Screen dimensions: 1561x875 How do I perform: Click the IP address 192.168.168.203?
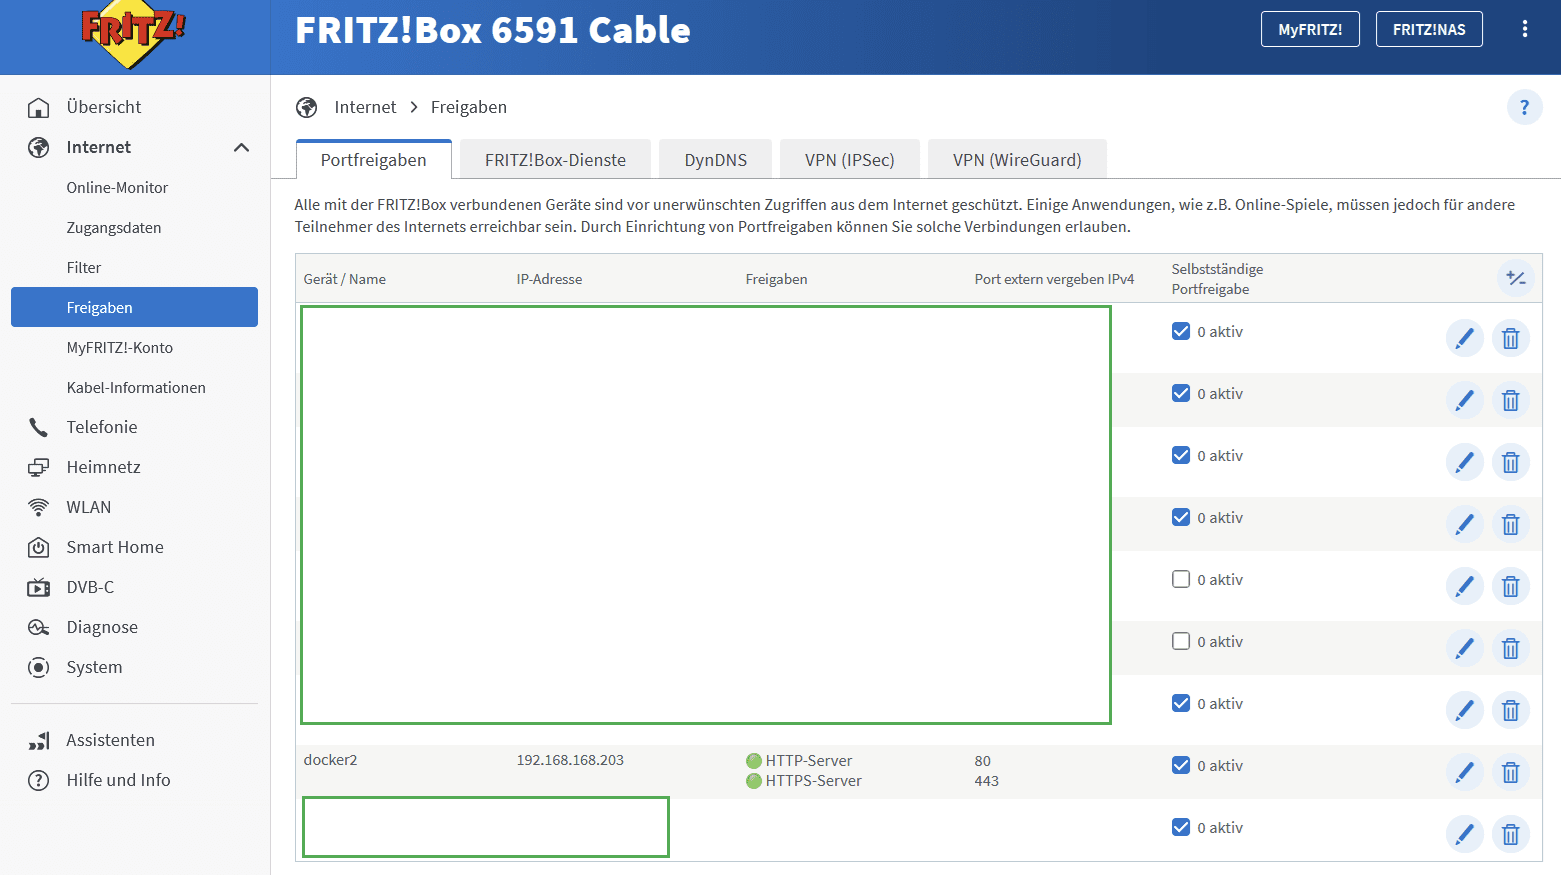[x=570, y=760]
